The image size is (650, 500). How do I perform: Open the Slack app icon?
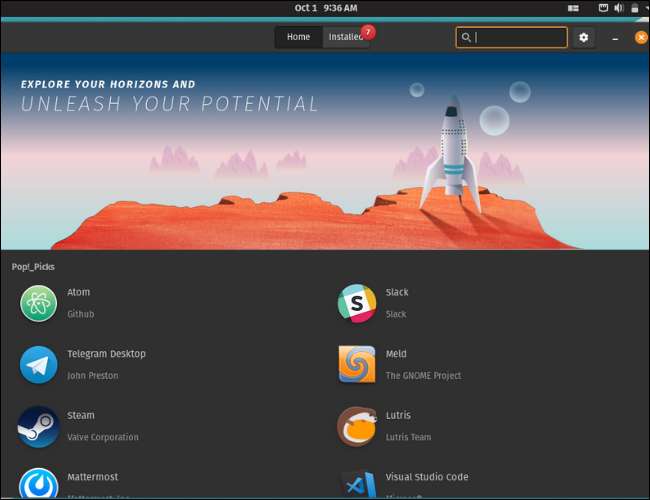pyautogui.click(x=357, y=303)
